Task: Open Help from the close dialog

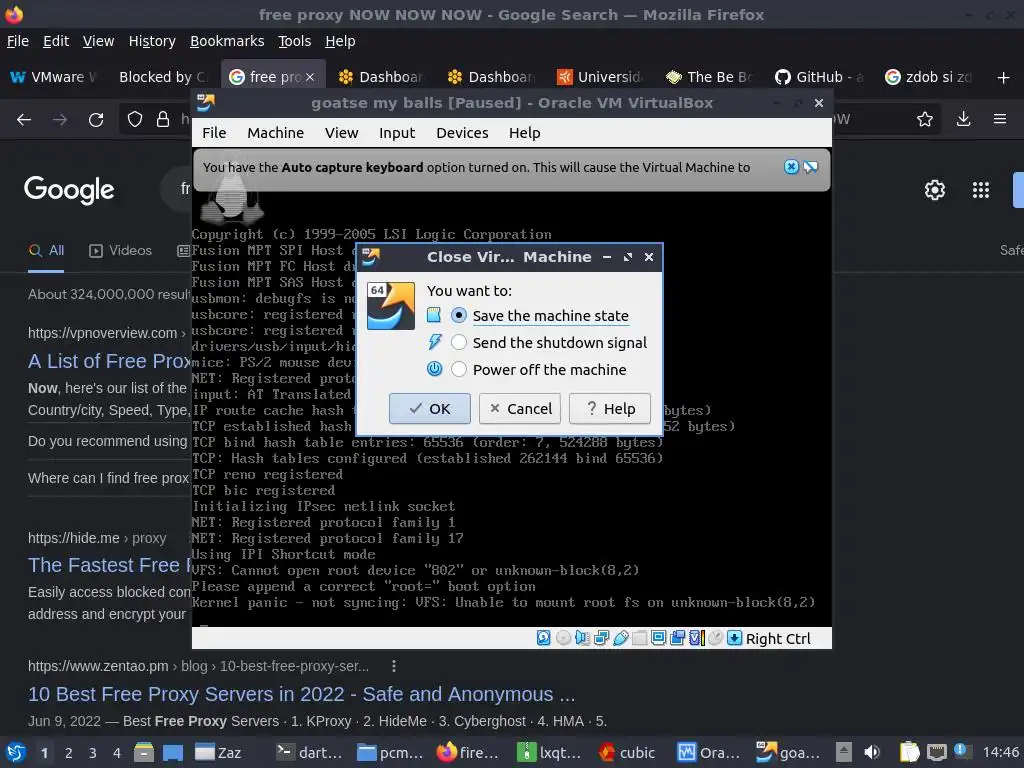Action: (610, 409)
